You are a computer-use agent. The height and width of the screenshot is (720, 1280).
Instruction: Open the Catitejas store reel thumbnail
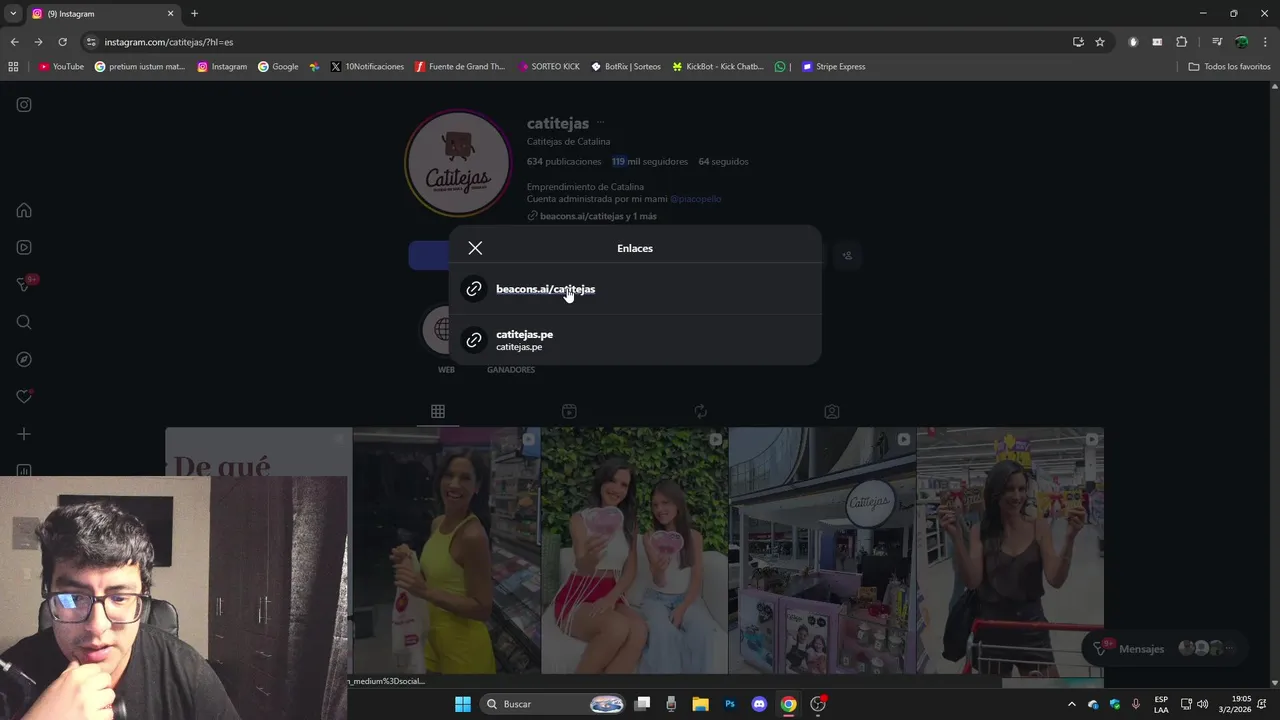pyautogui.click(x=822, y=551)
